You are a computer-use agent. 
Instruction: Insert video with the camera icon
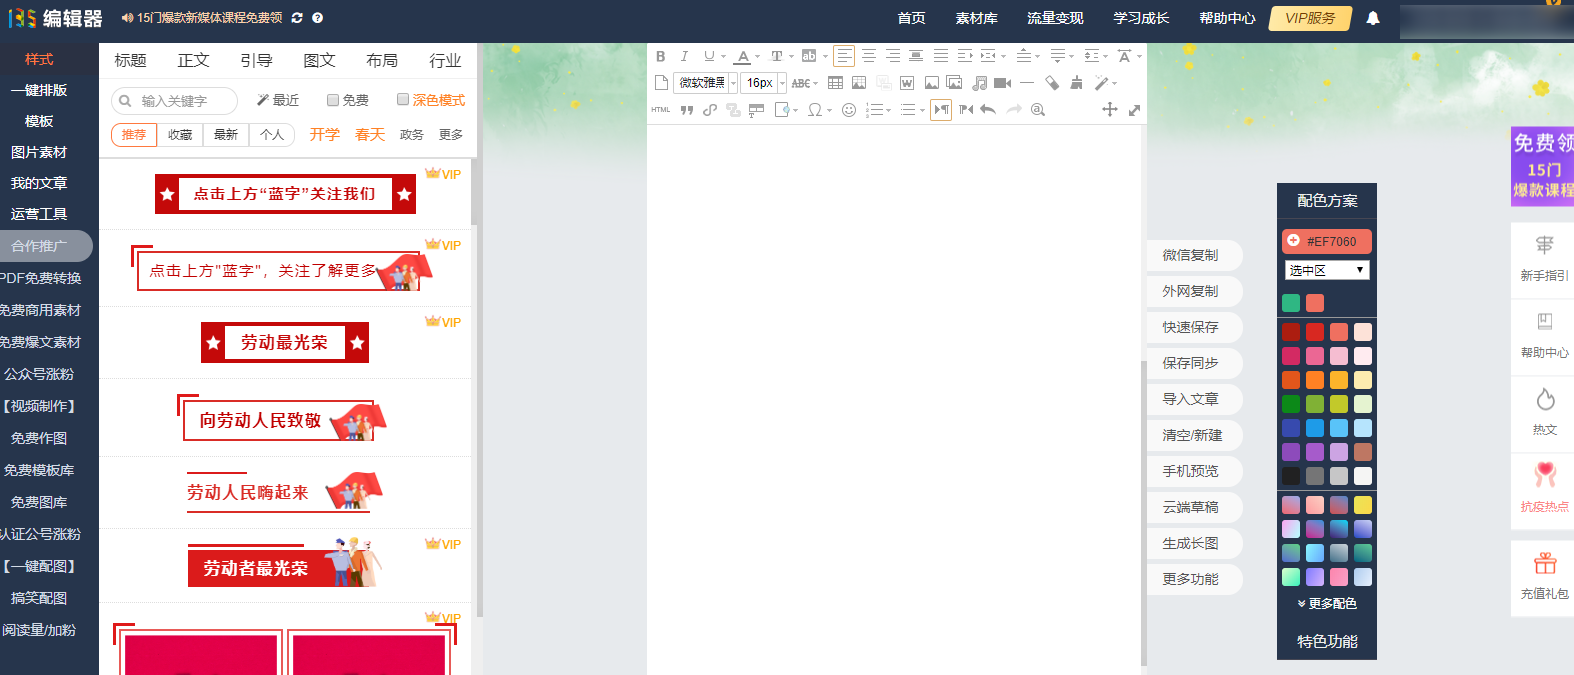pyautogui.click(x=1003, y=83)
